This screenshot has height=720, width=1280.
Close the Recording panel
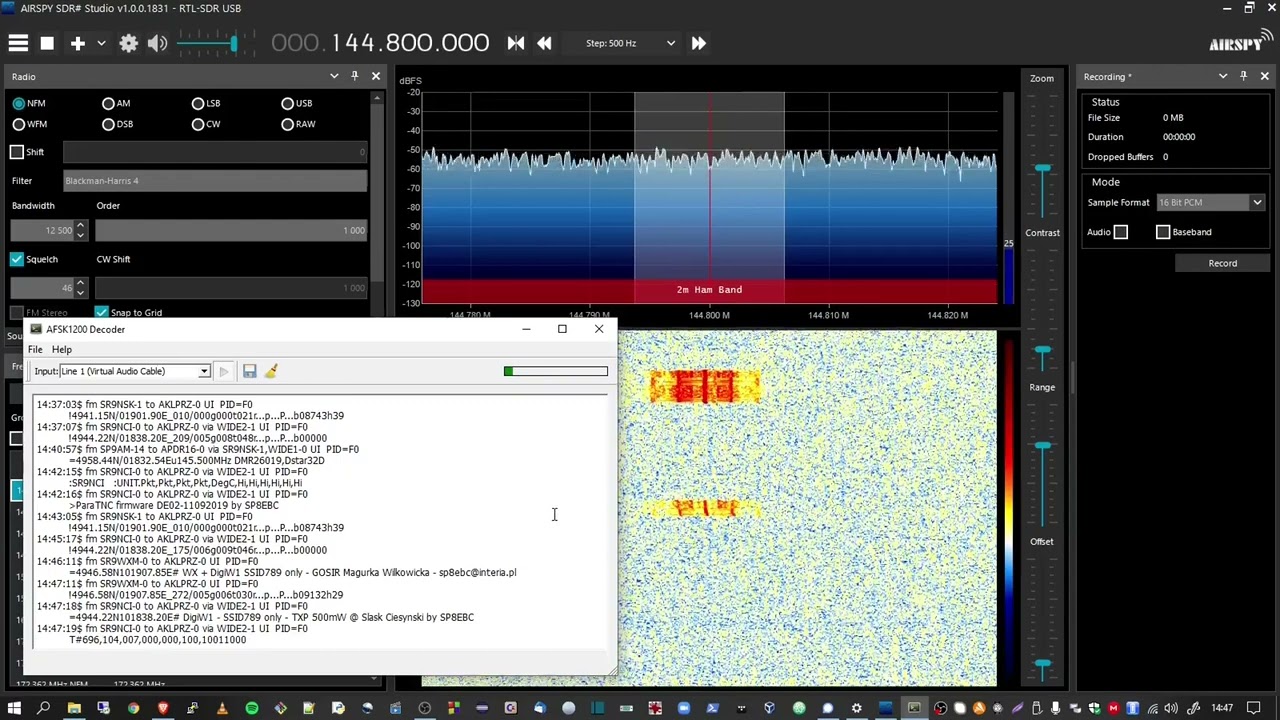coord(1265,76)
